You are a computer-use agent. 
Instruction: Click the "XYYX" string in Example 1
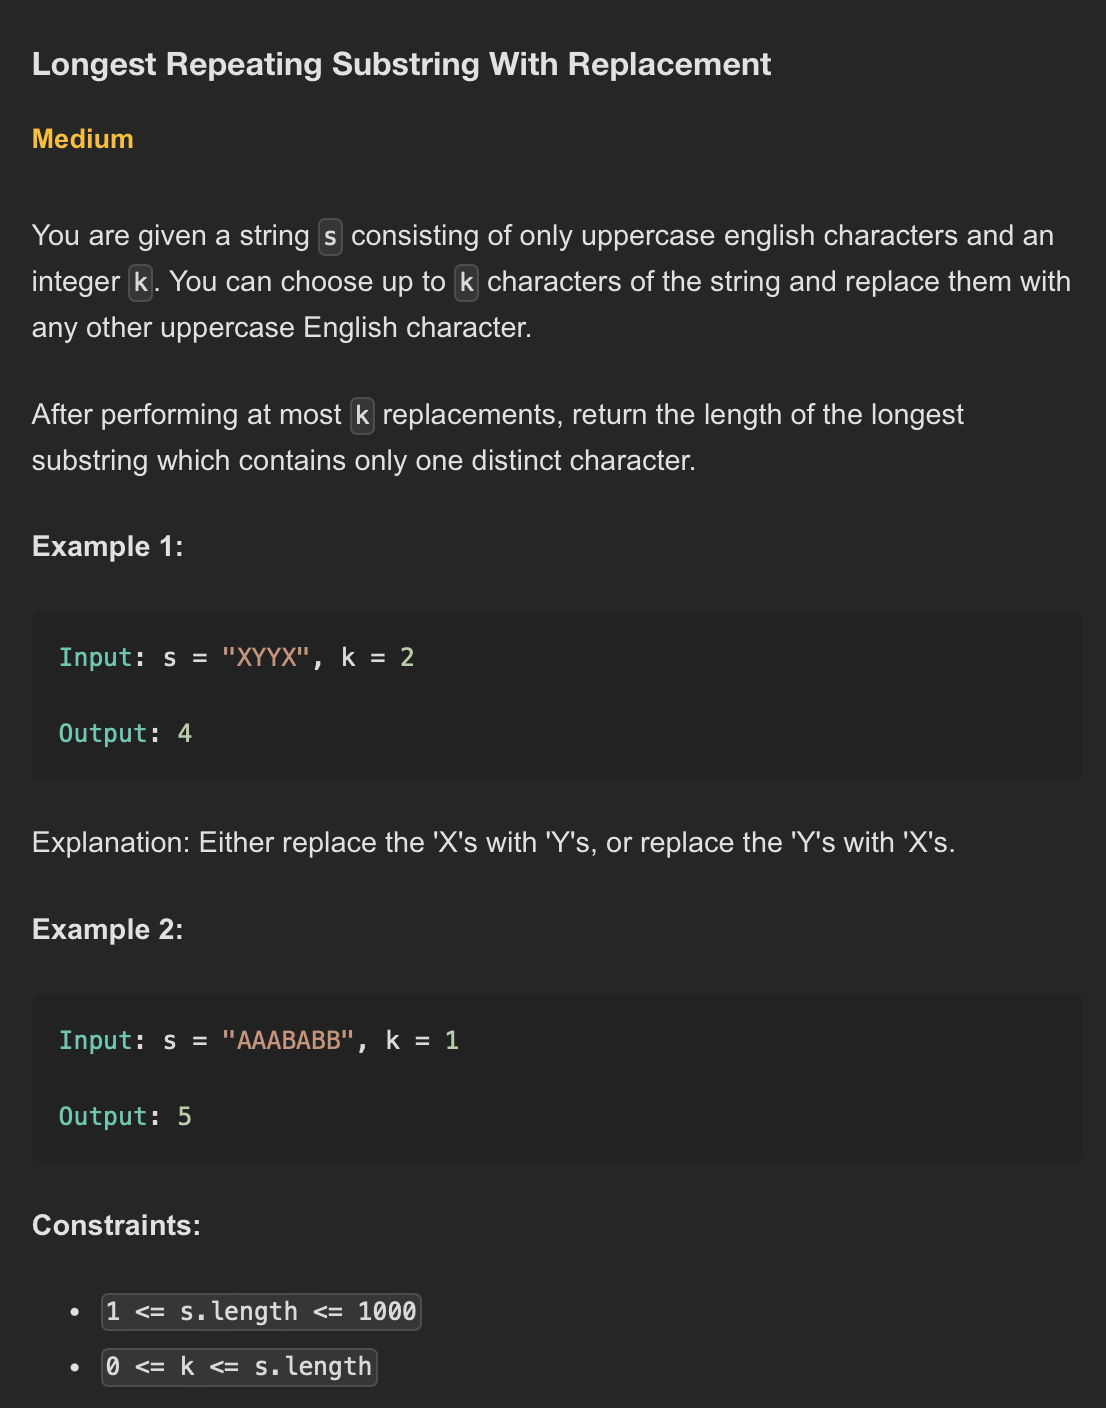click(266, 658)
